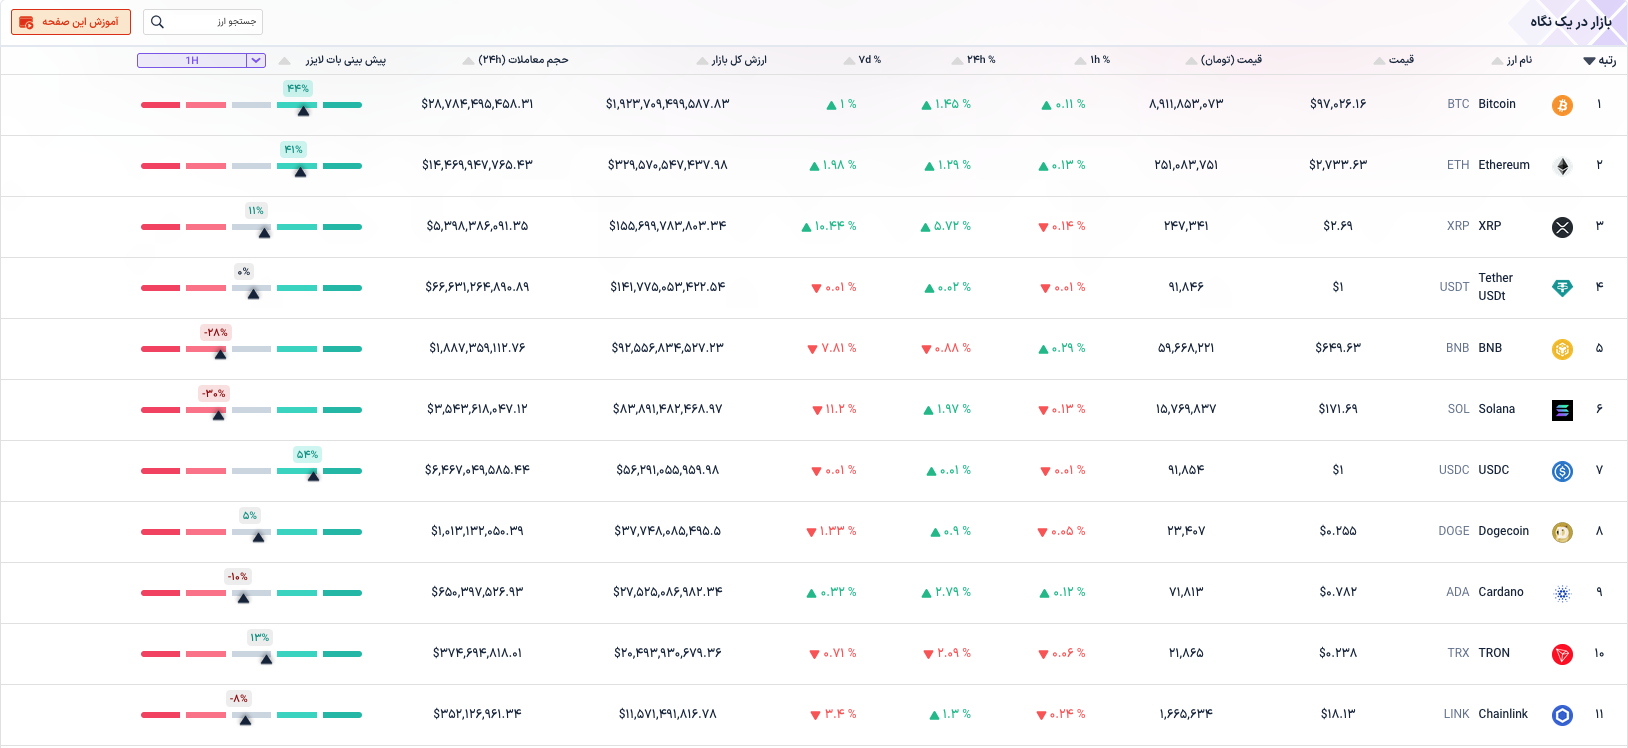Sort by 7d % column
The height and width of the screenshot is (748, 1628).
point(863,60)
